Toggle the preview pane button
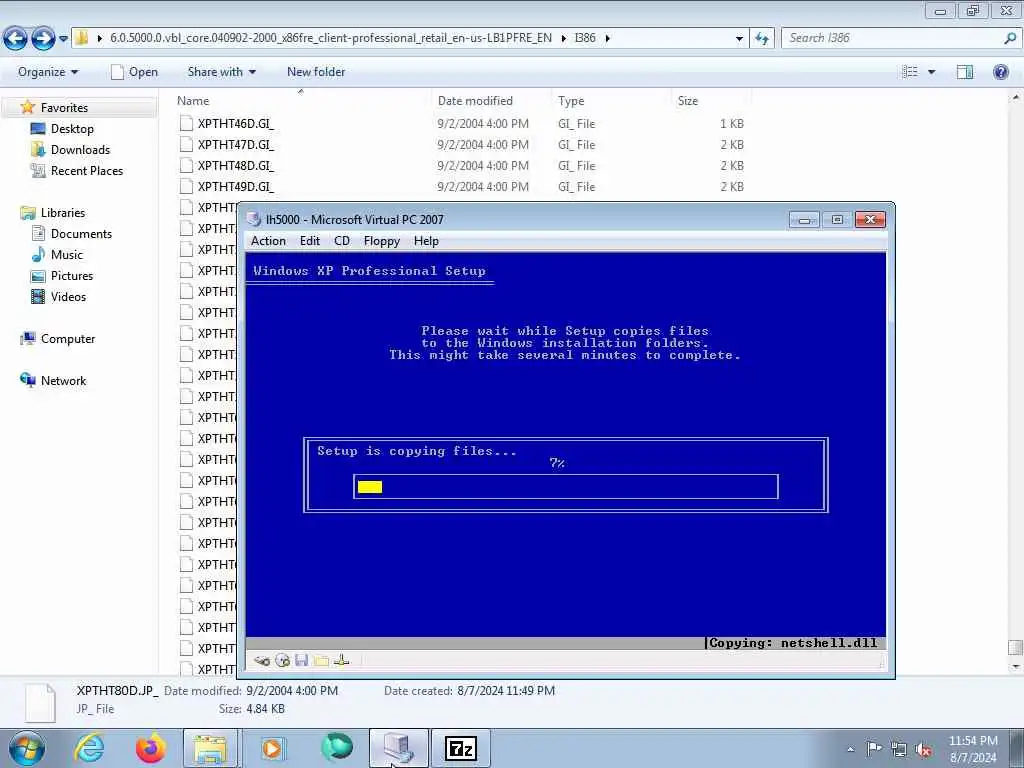The image size is (1024, 768). [x=965, y=72]
